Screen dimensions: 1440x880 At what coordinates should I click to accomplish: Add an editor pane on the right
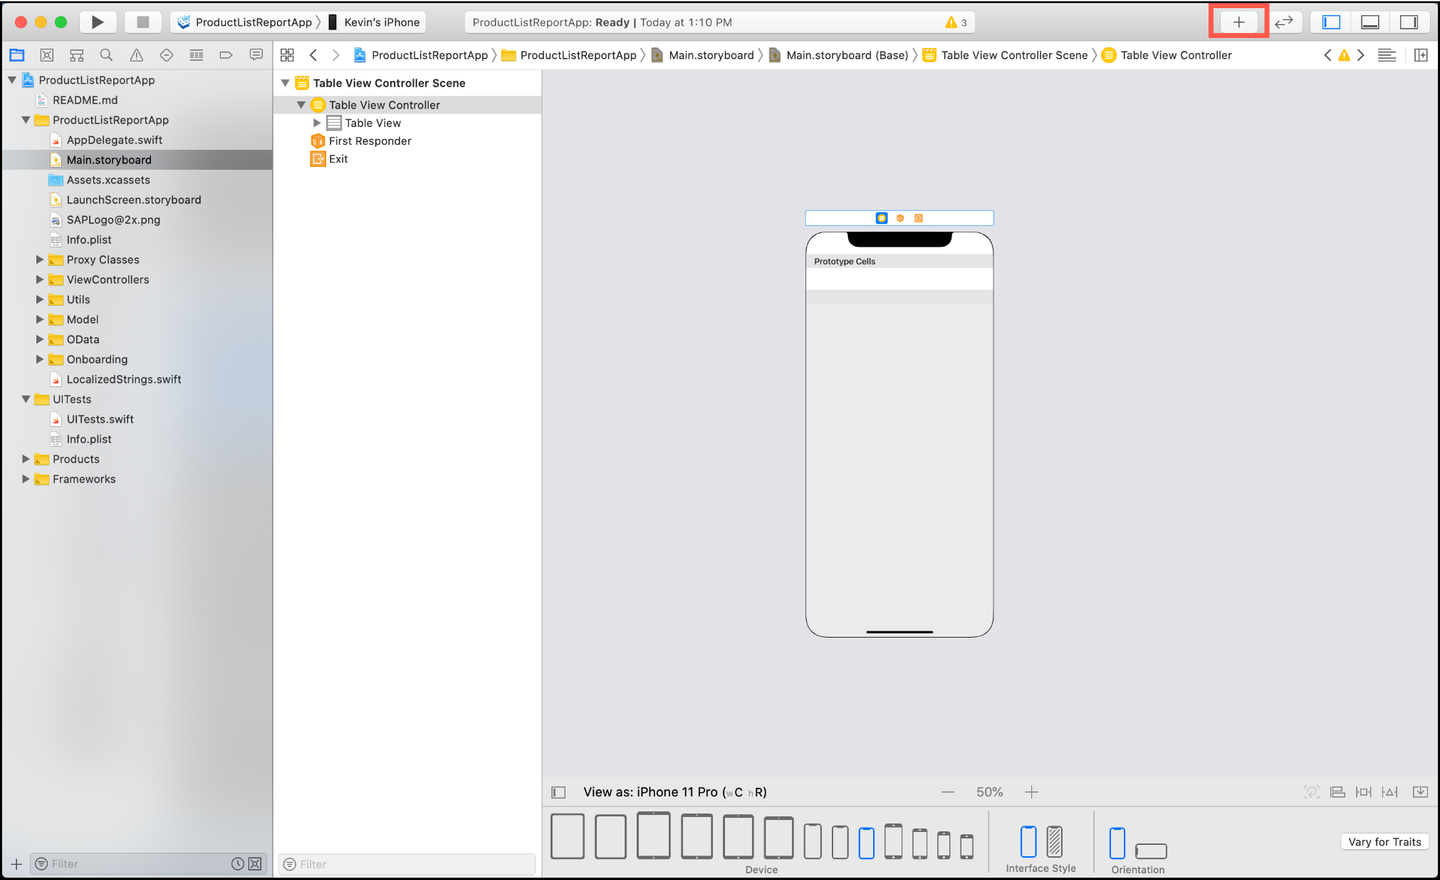(x=1421, y=55)
